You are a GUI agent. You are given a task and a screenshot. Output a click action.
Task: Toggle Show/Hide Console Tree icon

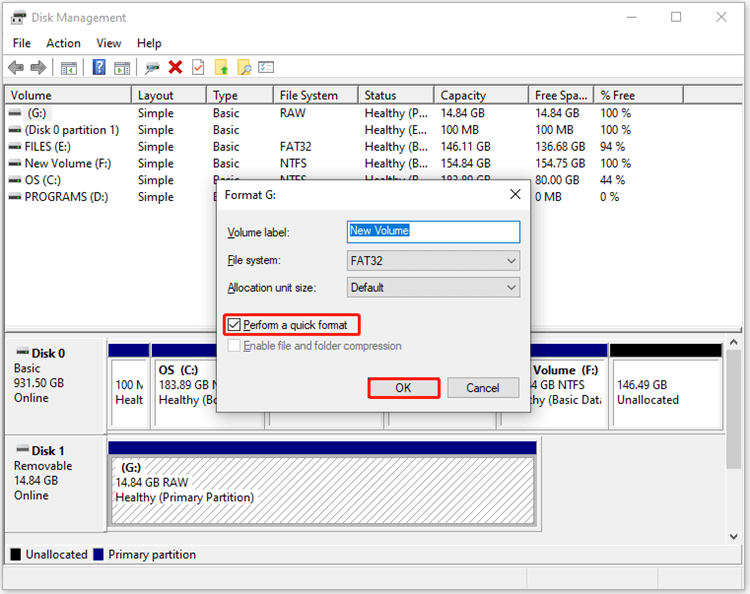click(69, 68)
